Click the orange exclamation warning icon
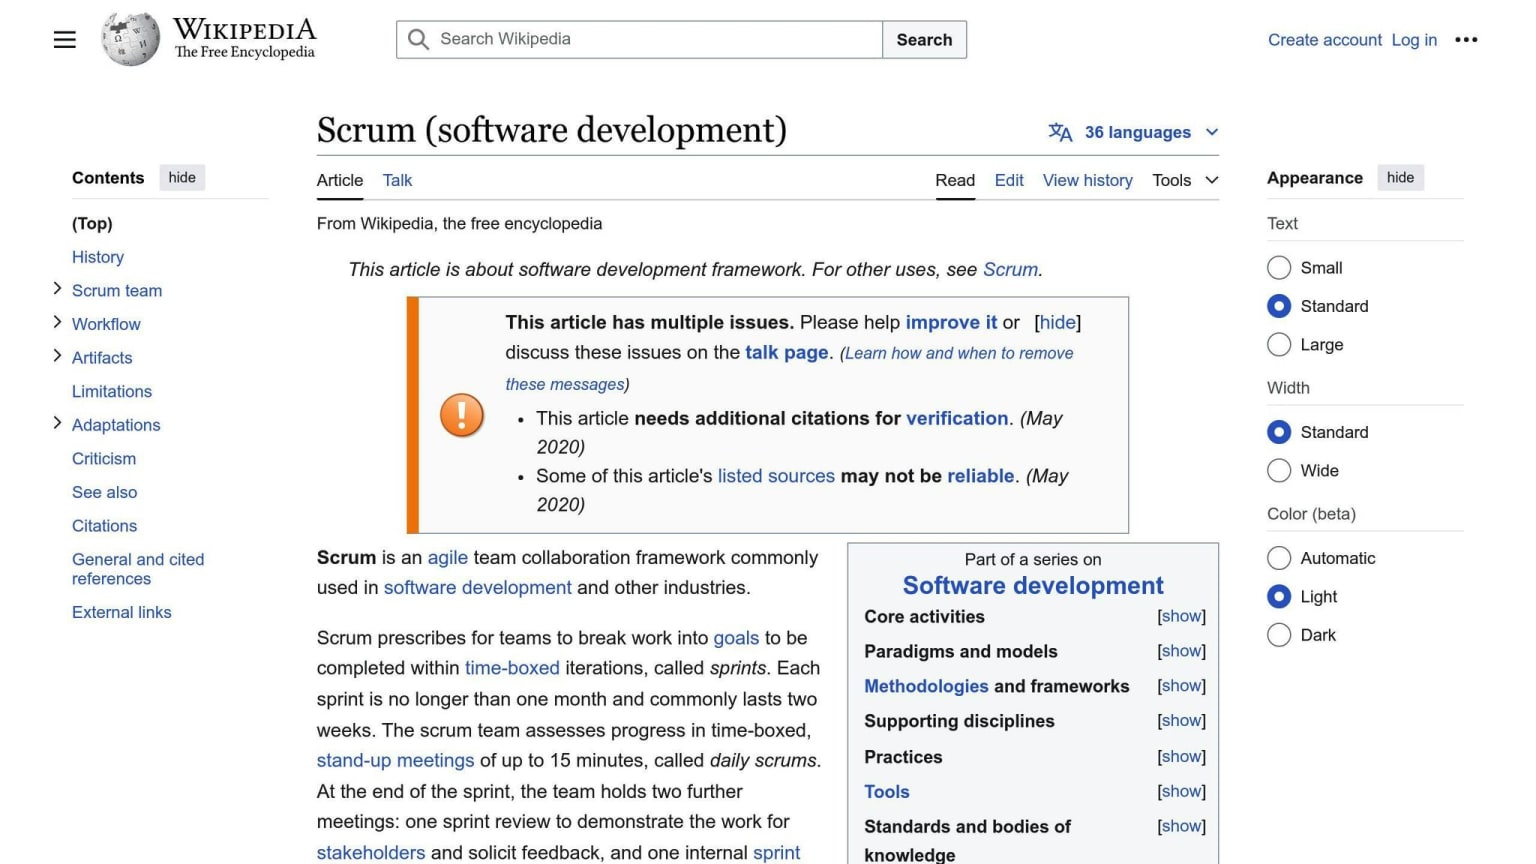 (462, 415)
